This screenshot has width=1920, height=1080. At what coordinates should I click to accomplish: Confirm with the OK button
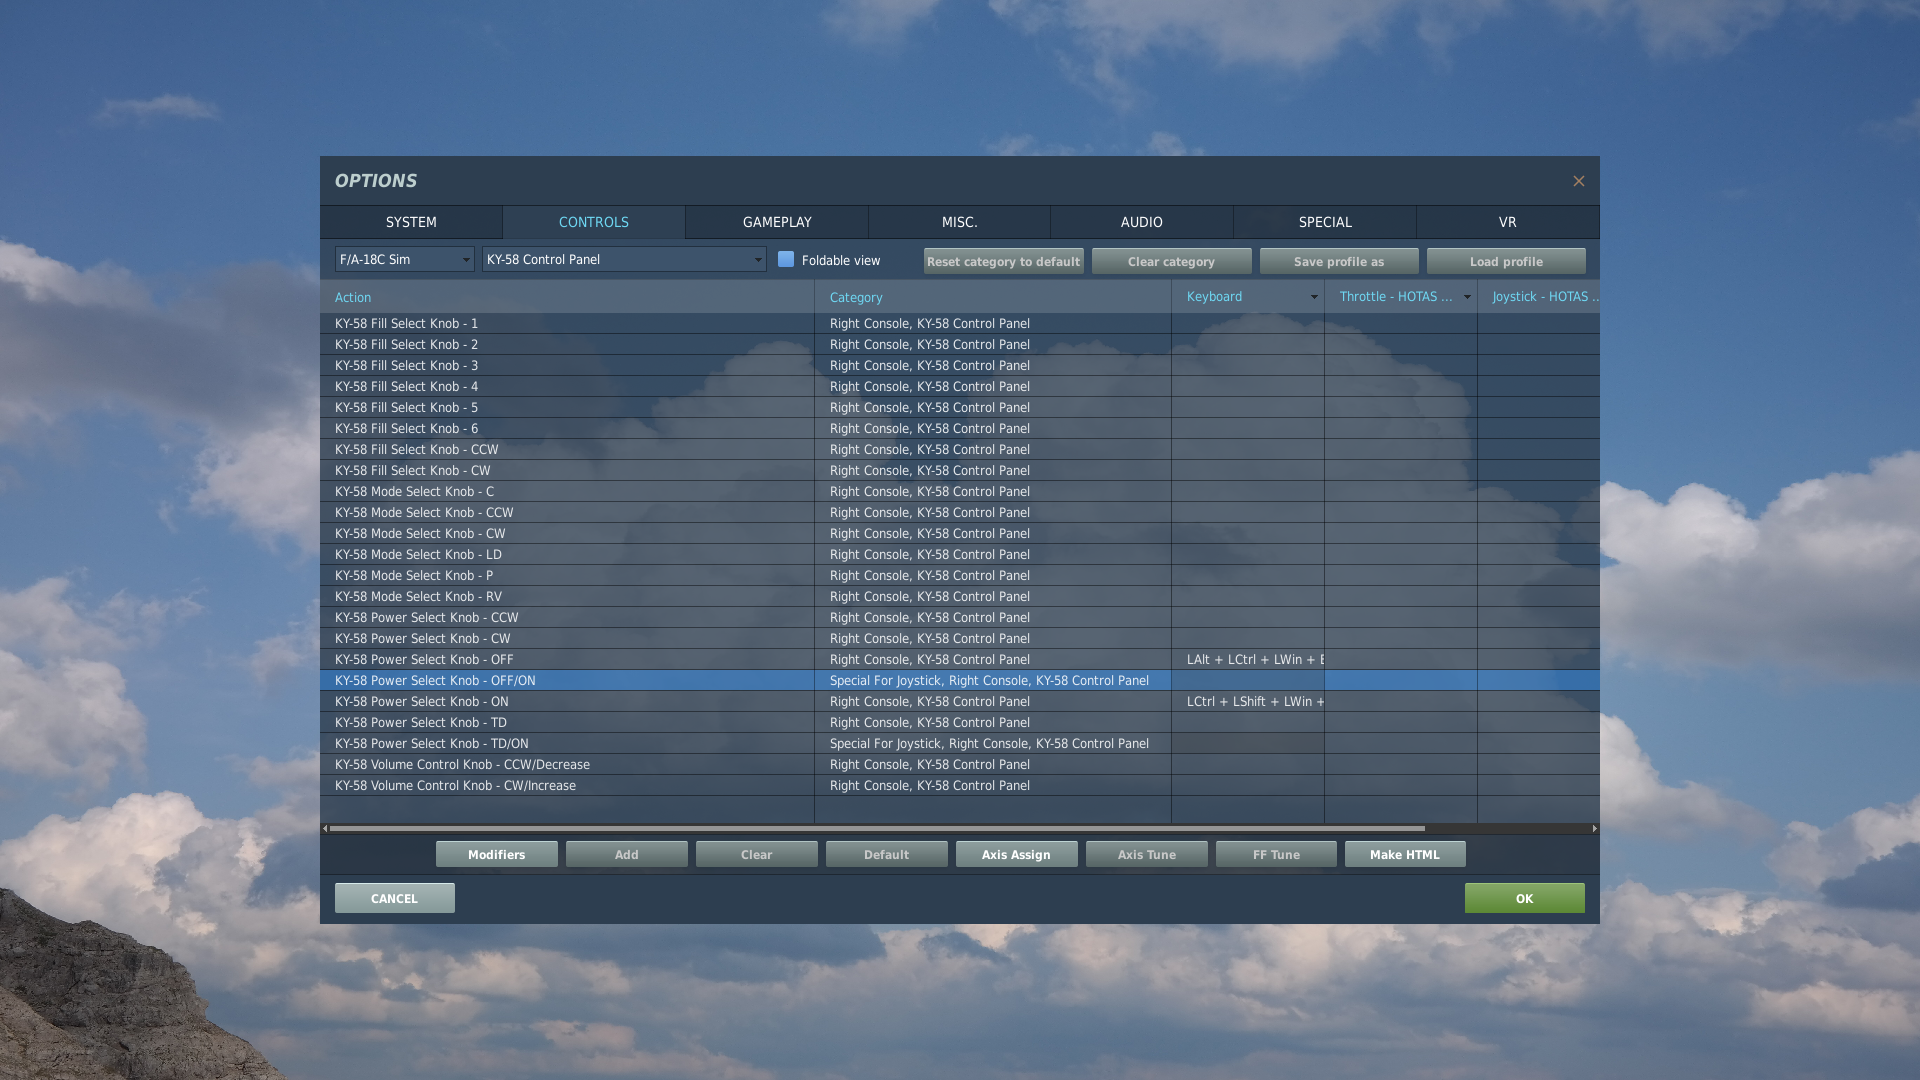point(1525,898)
